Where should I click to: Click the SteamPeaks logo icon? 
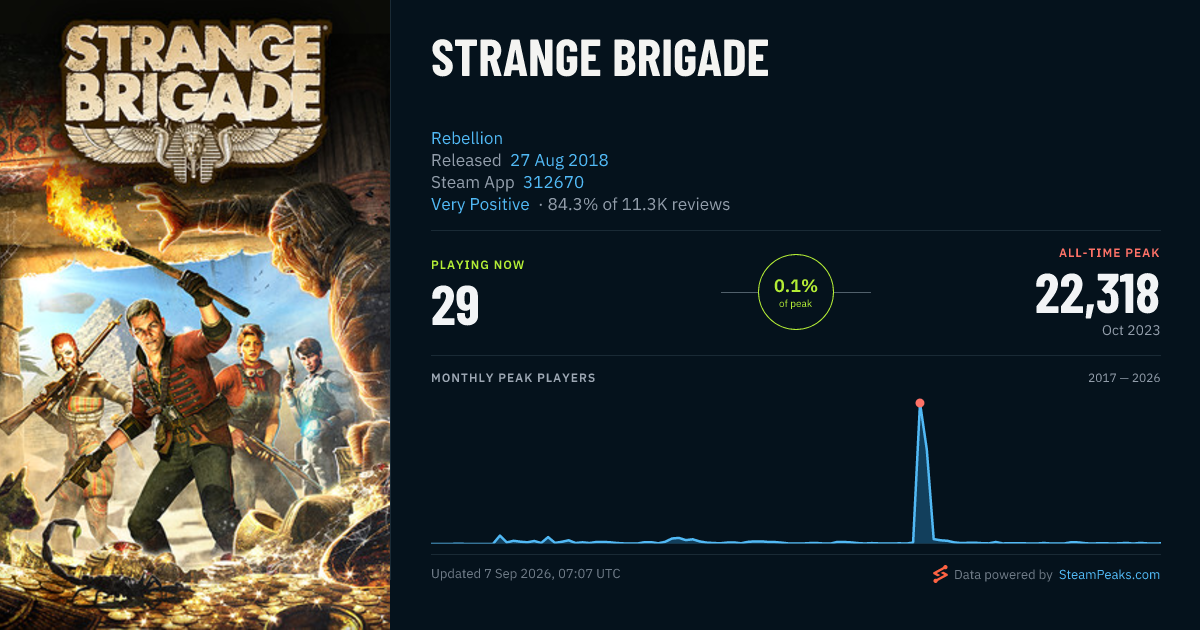tap(939, 574)
